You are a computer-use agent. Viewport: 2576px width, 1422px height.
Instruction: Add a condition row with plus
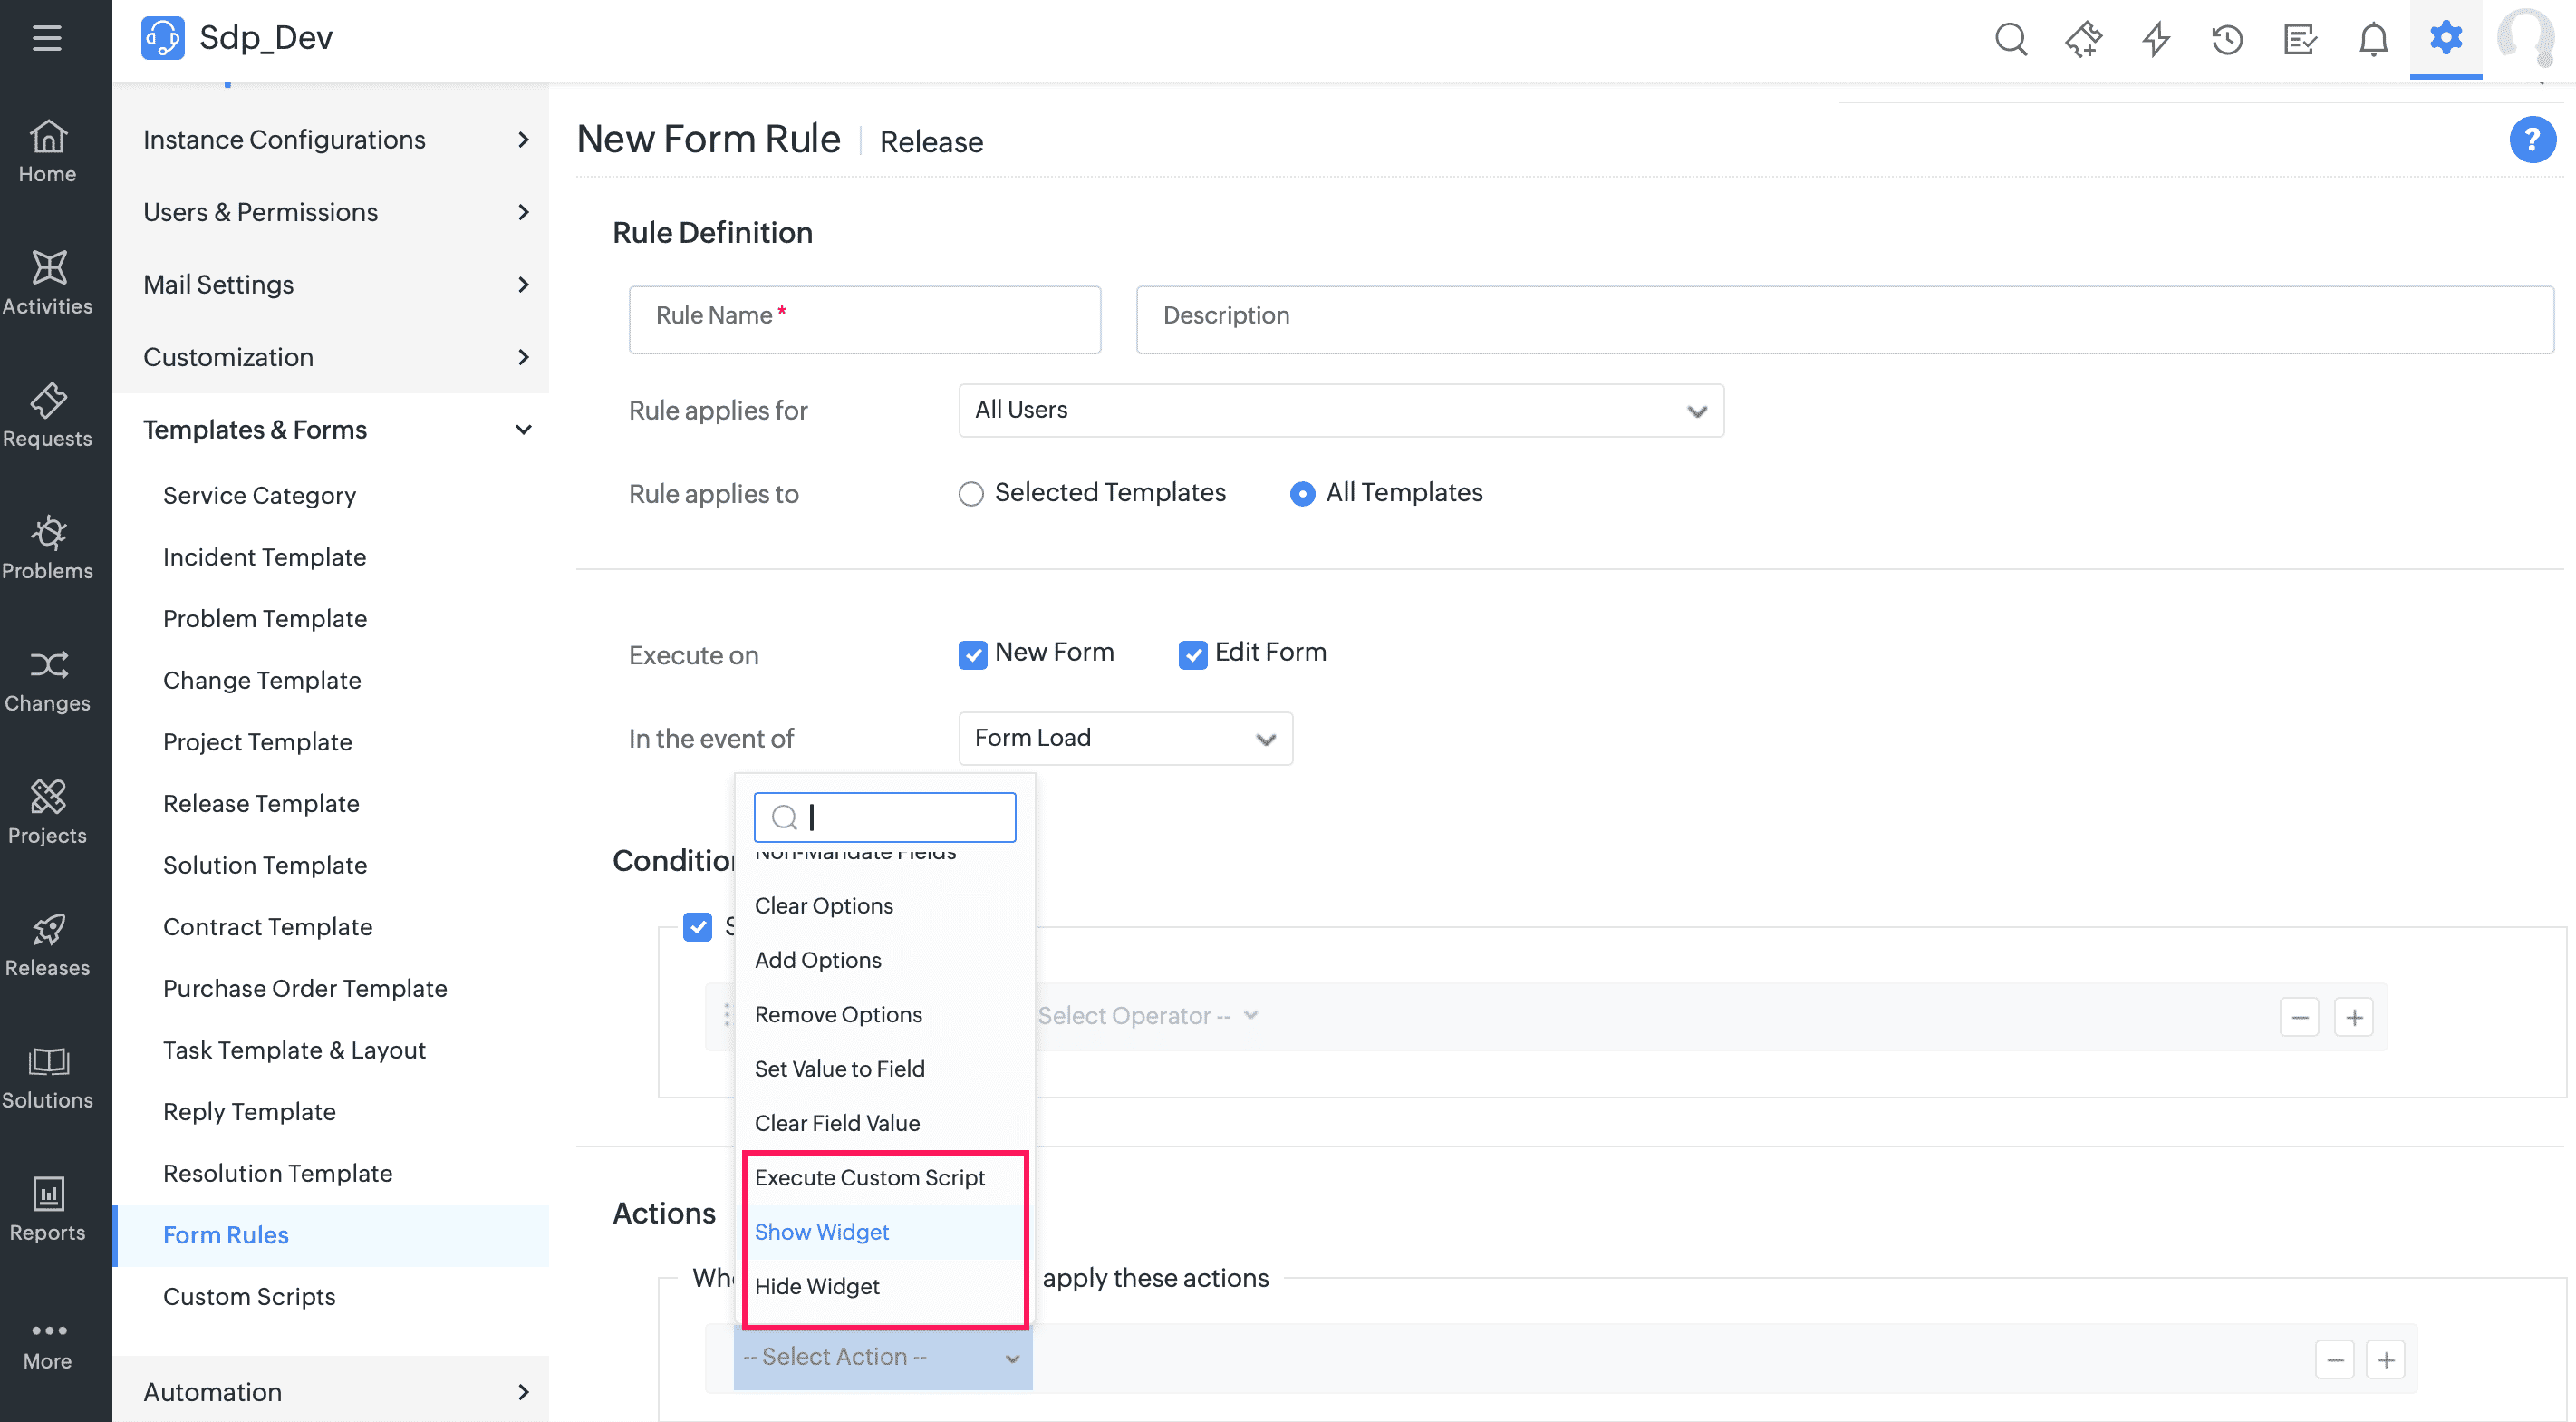(x=2354, y=1017)
